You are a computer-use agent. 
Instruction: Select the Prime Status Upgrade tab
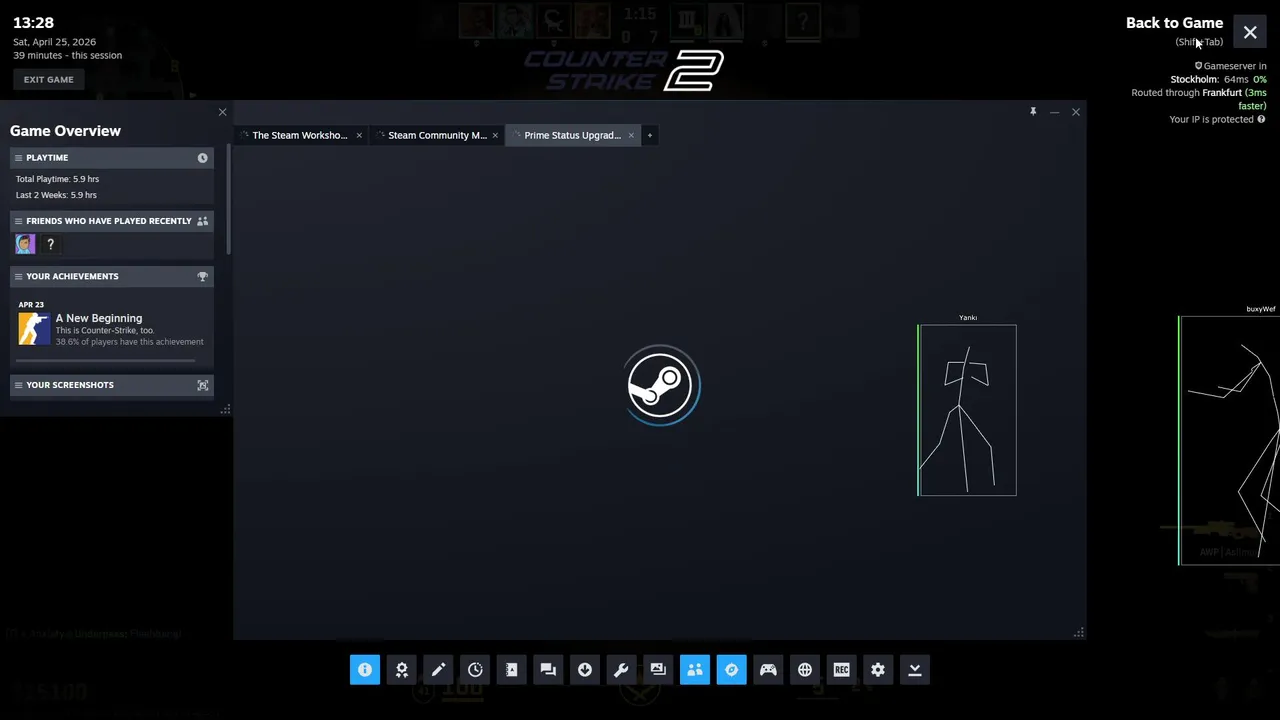(572, 135)
